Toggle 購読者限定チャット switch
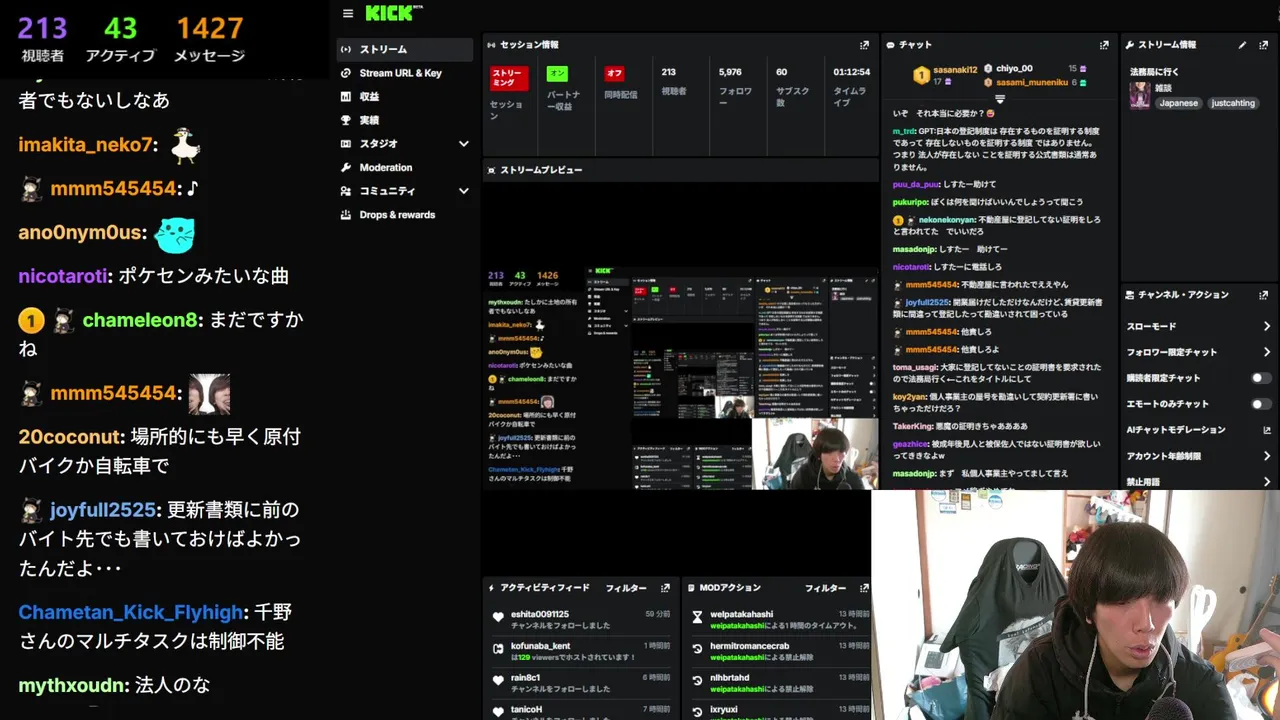1280x720 pixels. [1261, 378]
